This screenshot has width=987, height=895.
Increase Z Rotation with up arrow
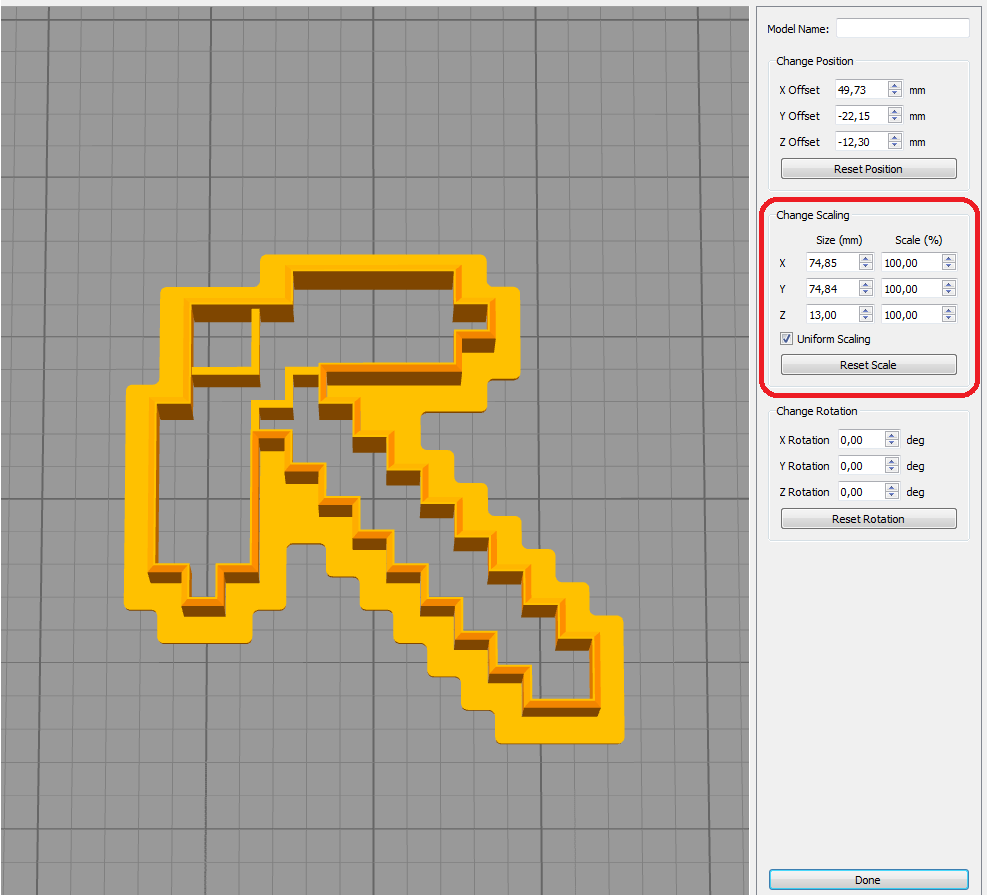coord(891,487)
